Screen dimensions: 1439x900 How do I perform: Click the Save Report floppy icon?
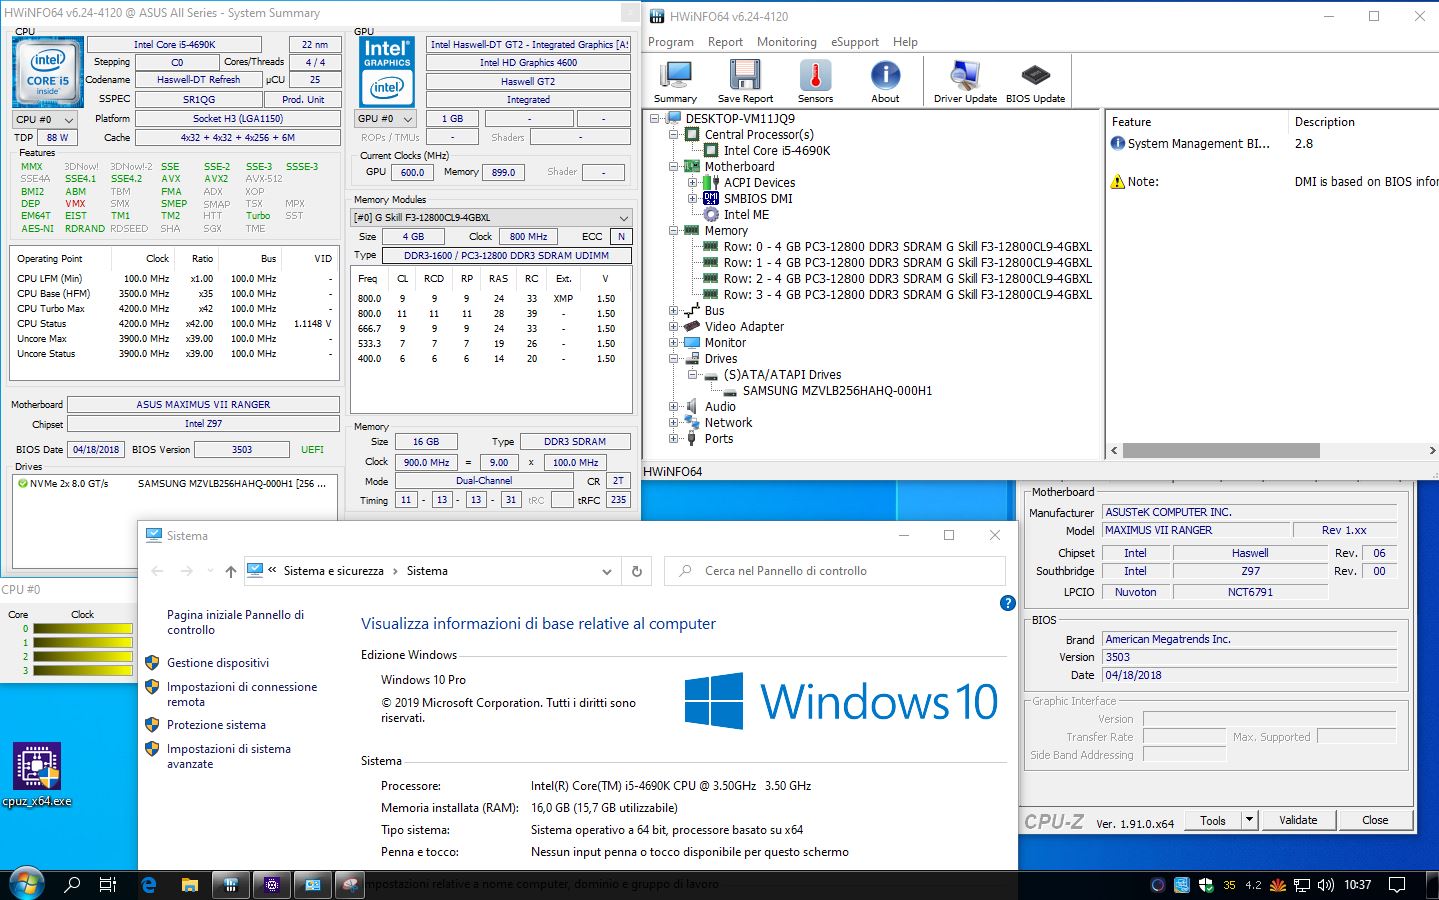tap(745, 81)
